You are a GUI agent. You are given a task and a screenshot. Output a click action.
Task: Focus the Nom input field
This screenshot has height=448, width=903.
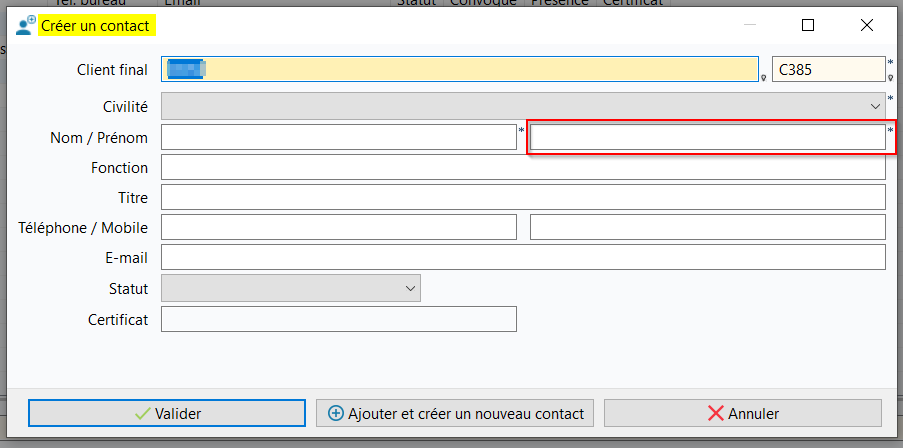(x=339, y=137)
